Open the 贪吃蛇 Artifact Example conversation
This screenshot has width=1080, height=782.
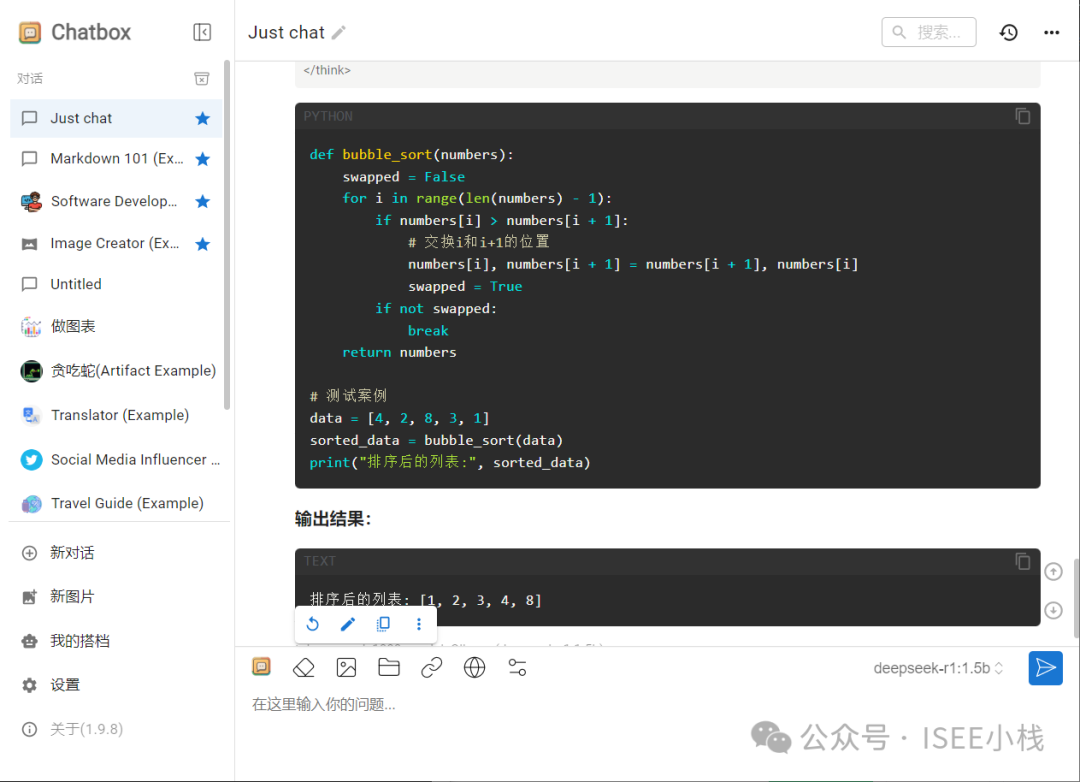tap(116, 371)
